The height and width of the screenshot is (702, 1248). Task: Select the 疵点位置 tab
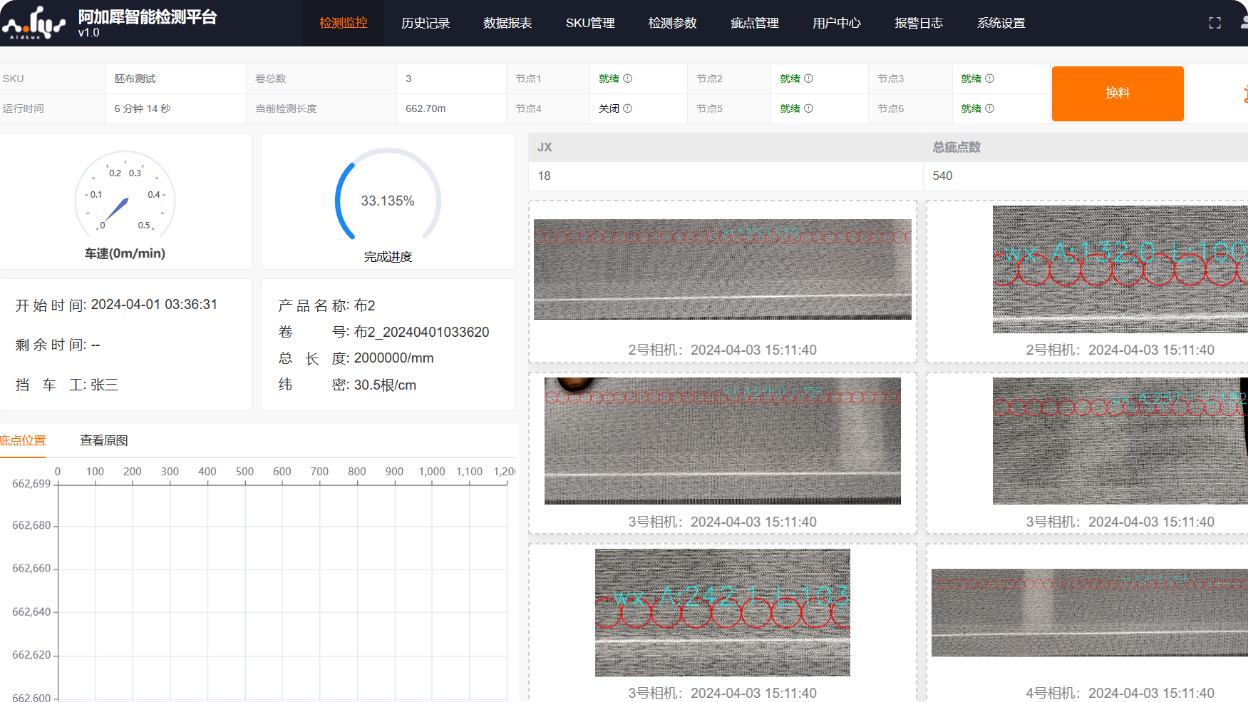point(22,440)
